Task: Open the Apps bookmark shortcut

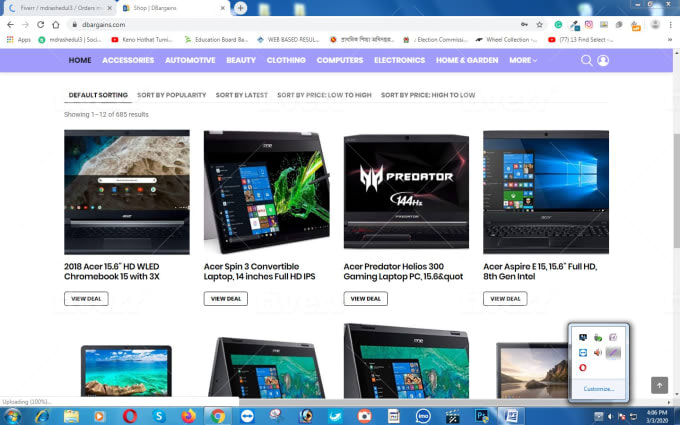Action: pyautogui.click(x=19, y=39)
